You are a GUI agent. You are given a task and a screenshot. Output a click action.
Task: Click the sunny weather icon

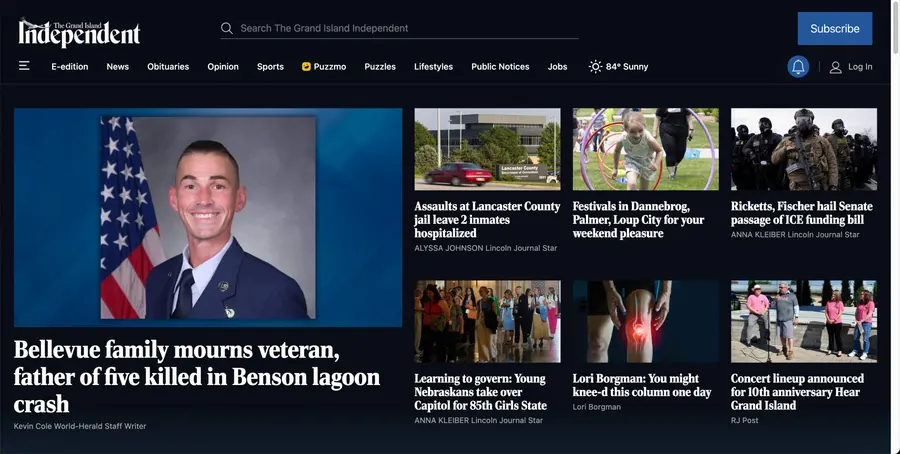(x=595, y=67)
